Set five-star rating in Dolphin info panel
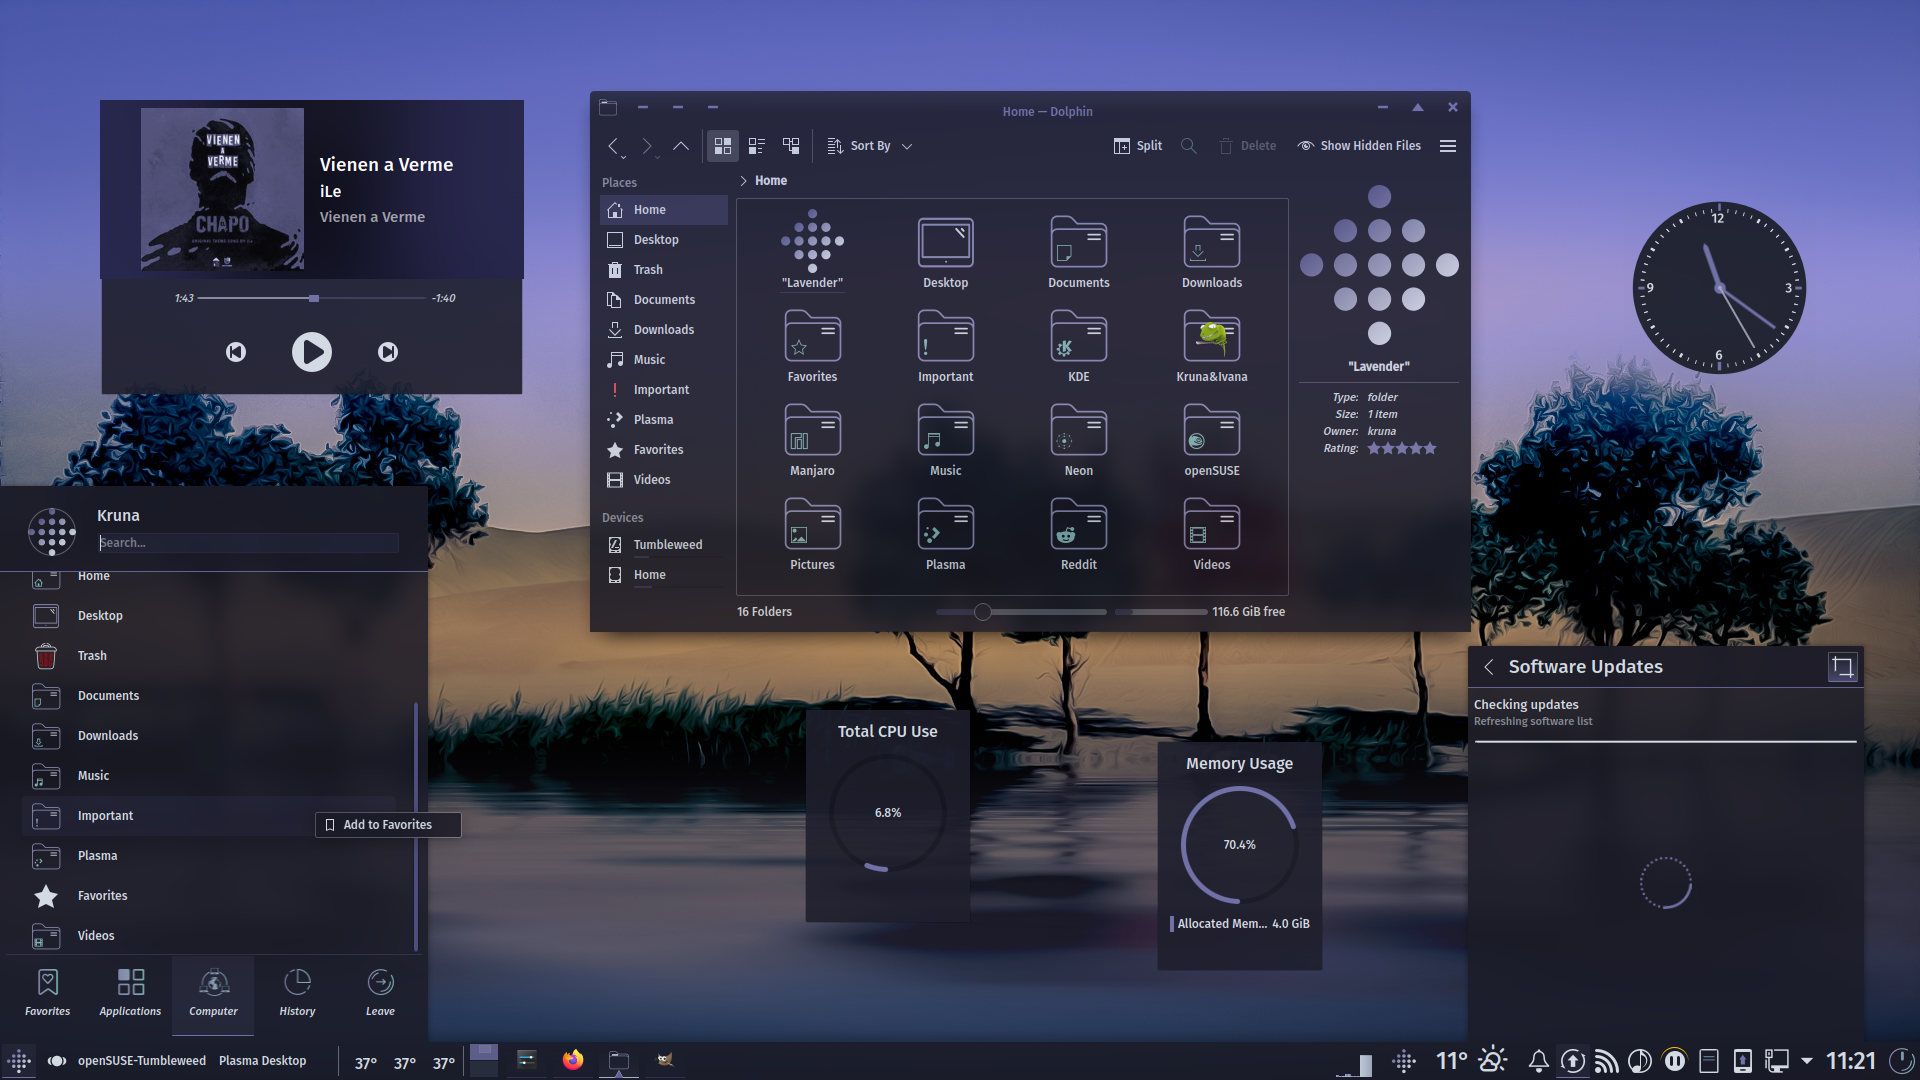The image size is (1920, 1080). [1429, 449]
